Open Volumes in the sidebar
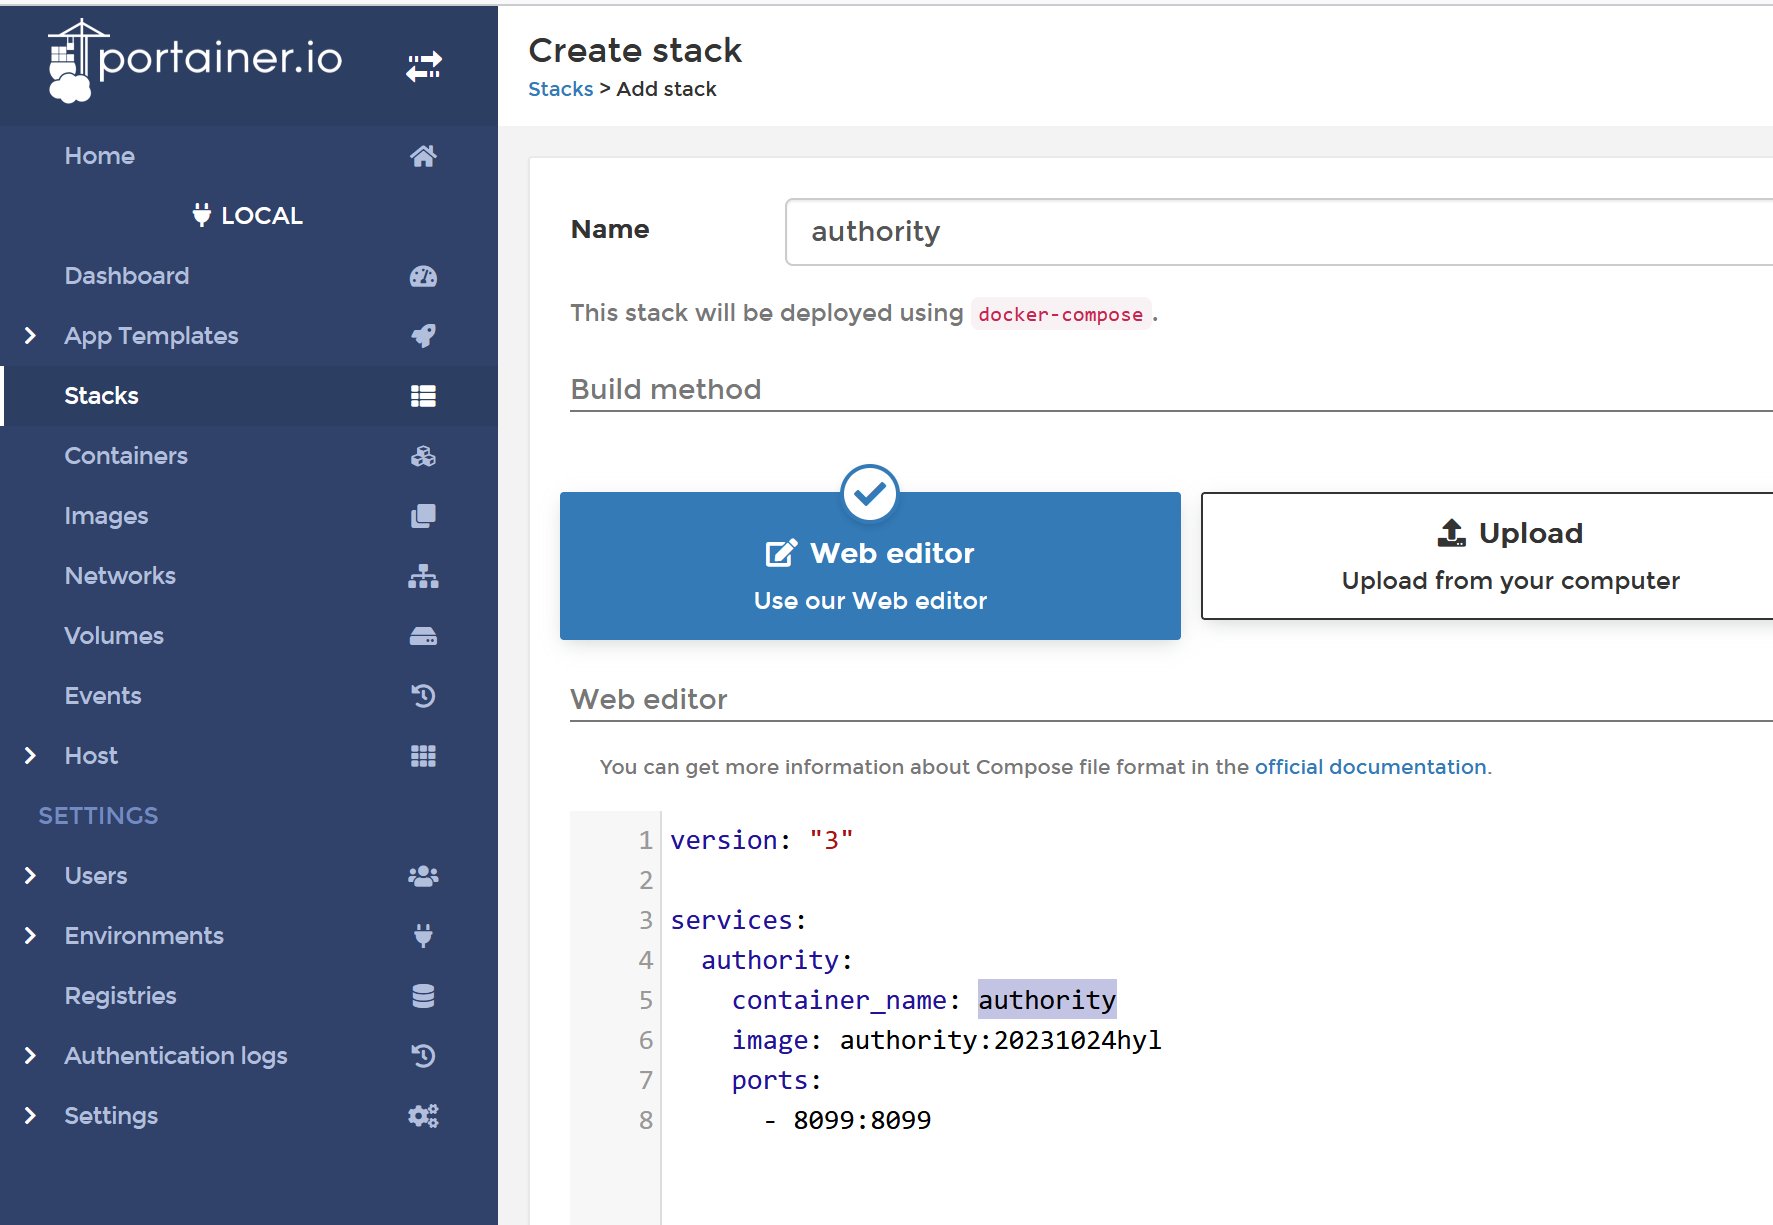 tap(249, 636)
